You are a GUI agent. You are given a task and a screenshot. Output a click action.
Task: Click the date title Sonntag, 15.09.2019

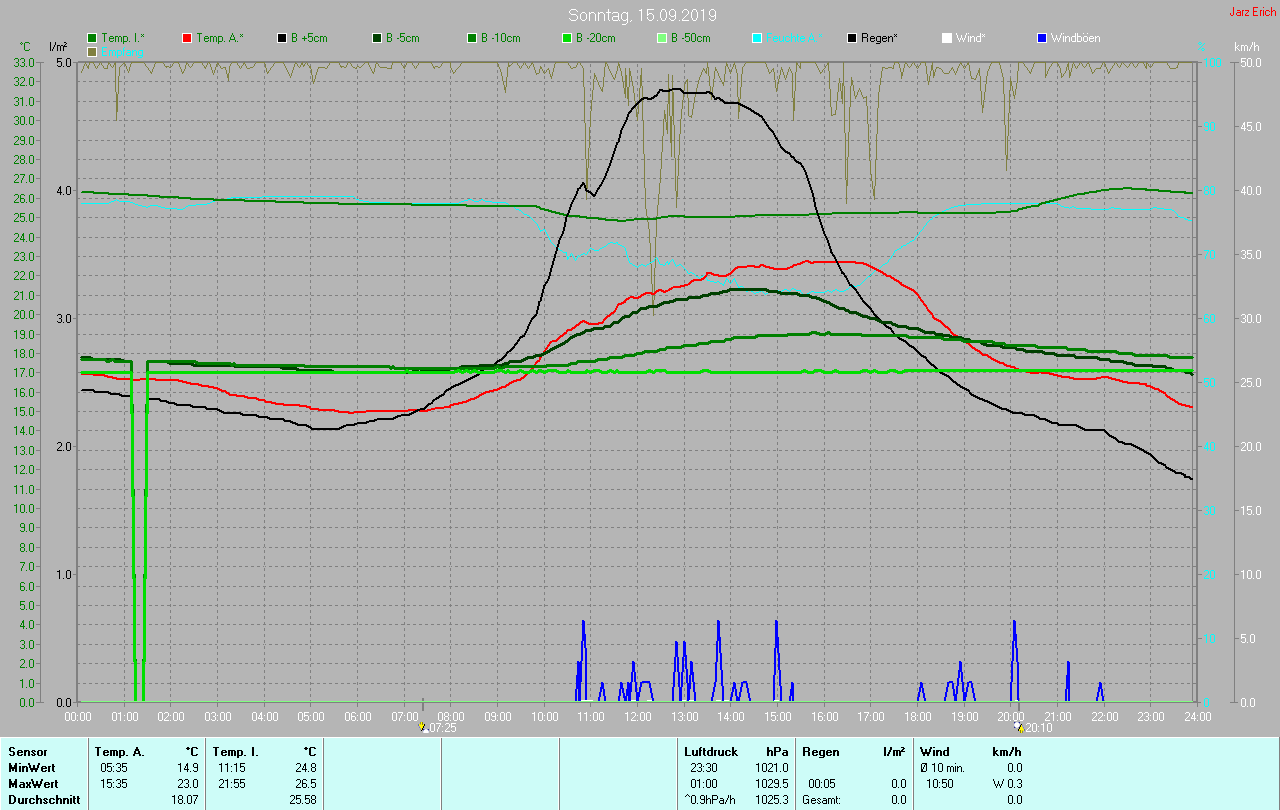tap(642, 15)
